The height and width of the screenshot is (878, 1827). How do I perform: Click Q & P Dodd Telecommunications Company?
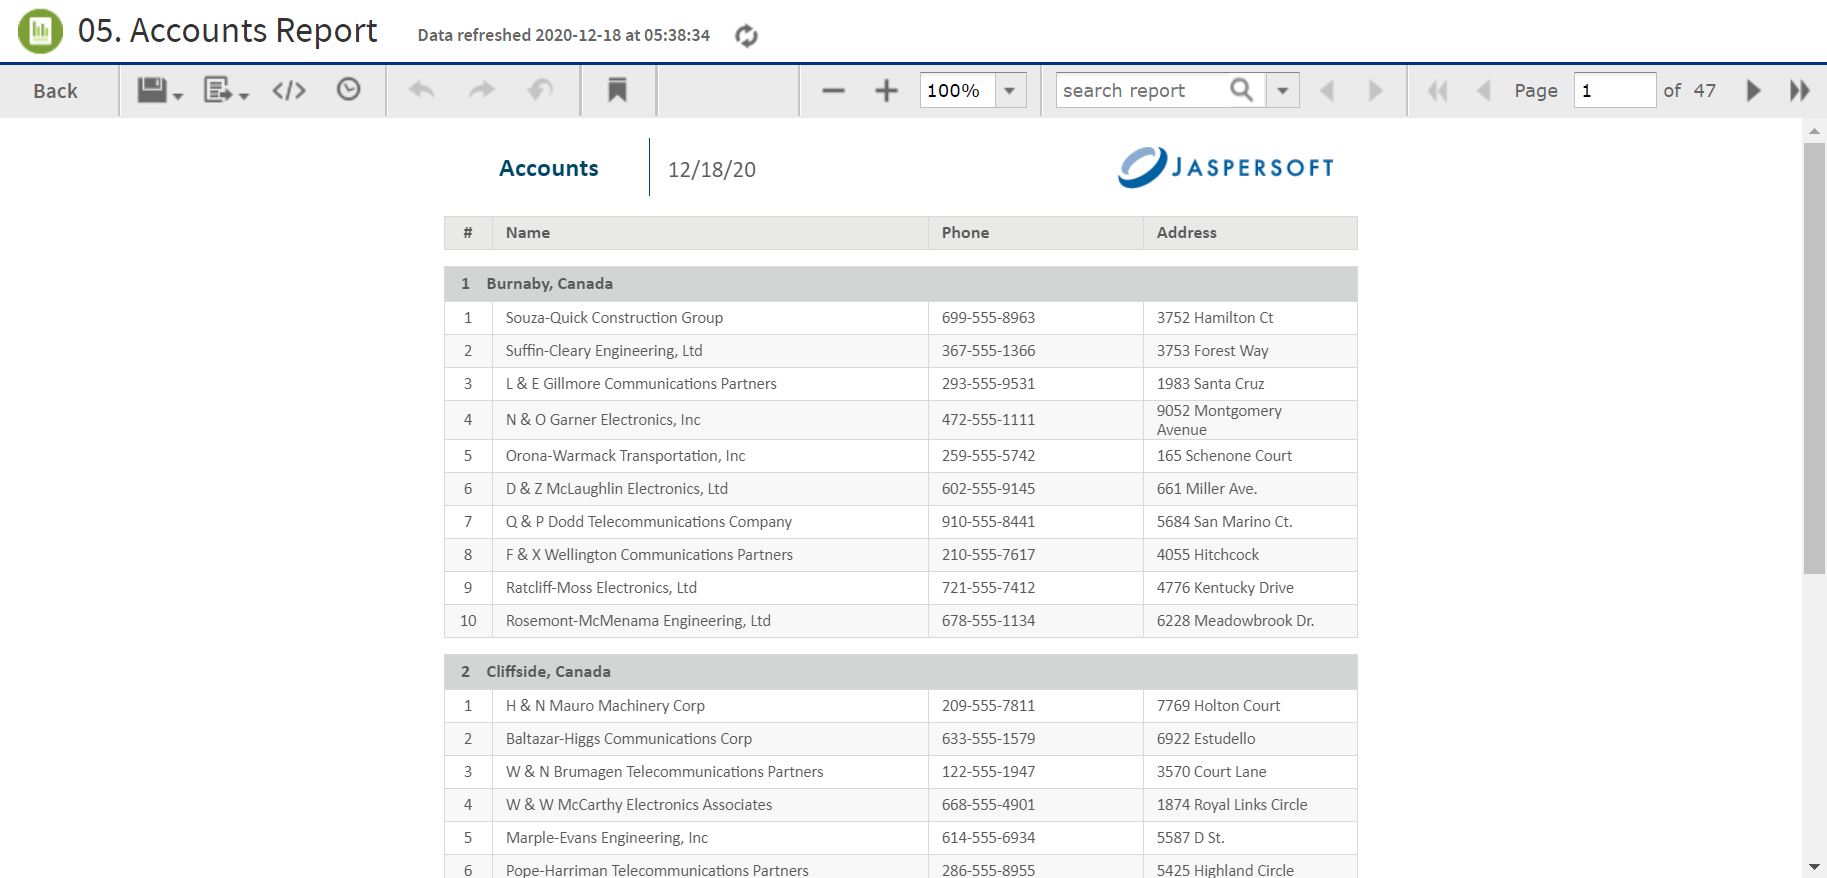[x=649, y=522]
